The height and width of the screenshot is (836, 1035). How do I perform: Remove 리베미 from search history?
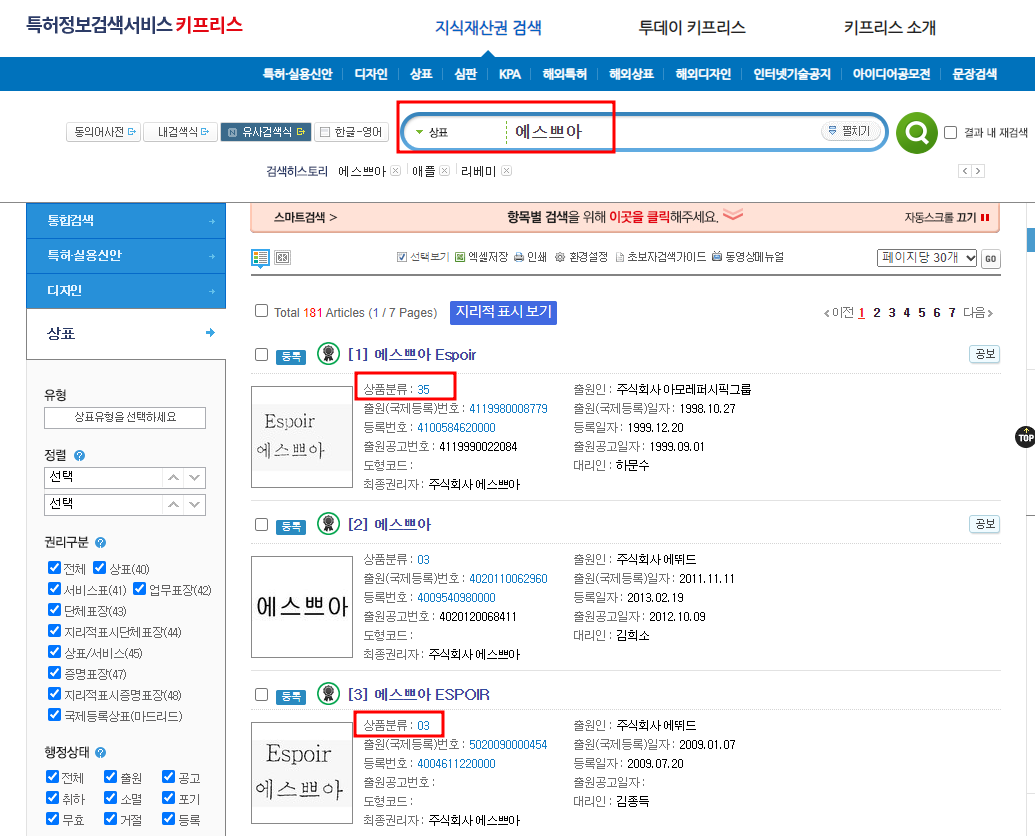[506, 171]
